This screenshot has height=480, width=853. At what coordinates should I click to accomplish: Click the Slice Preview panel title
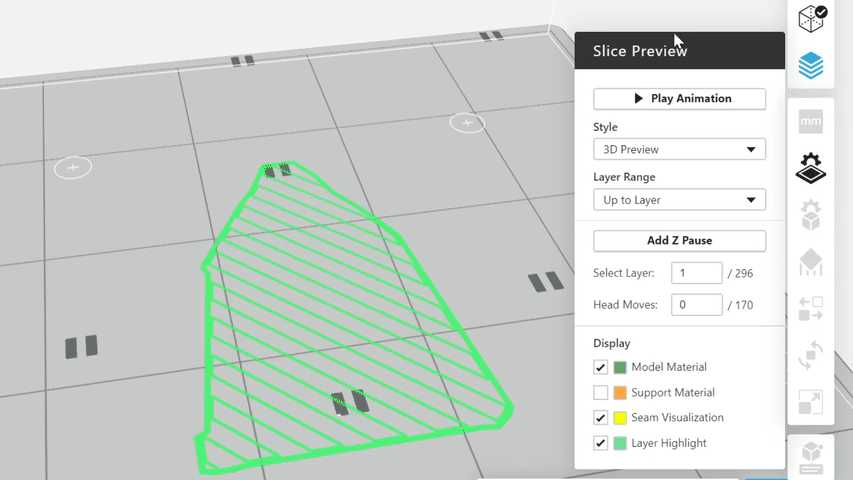click(640, 51)
